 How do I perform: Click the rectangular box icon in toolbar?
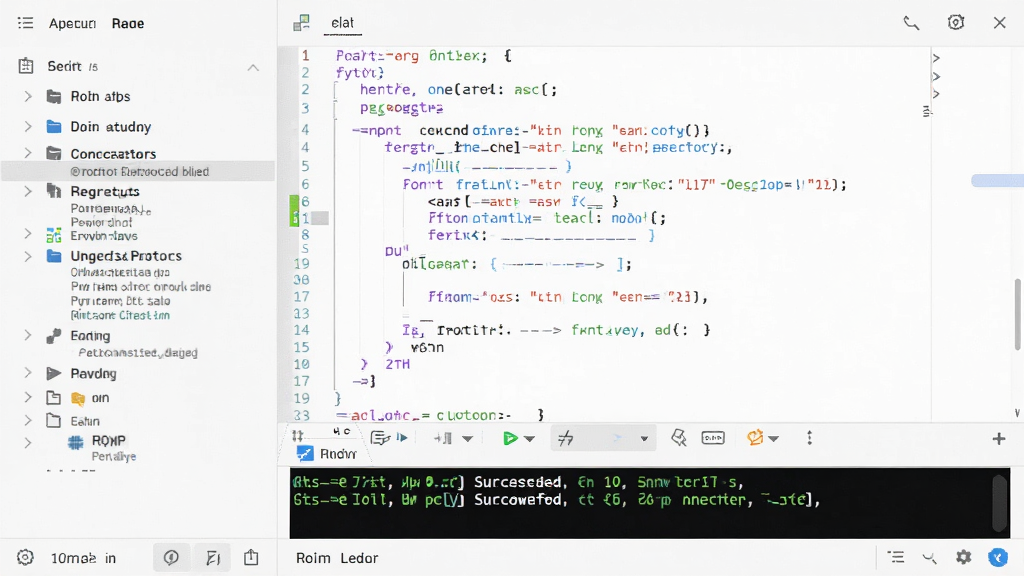(x=712, y=438)
